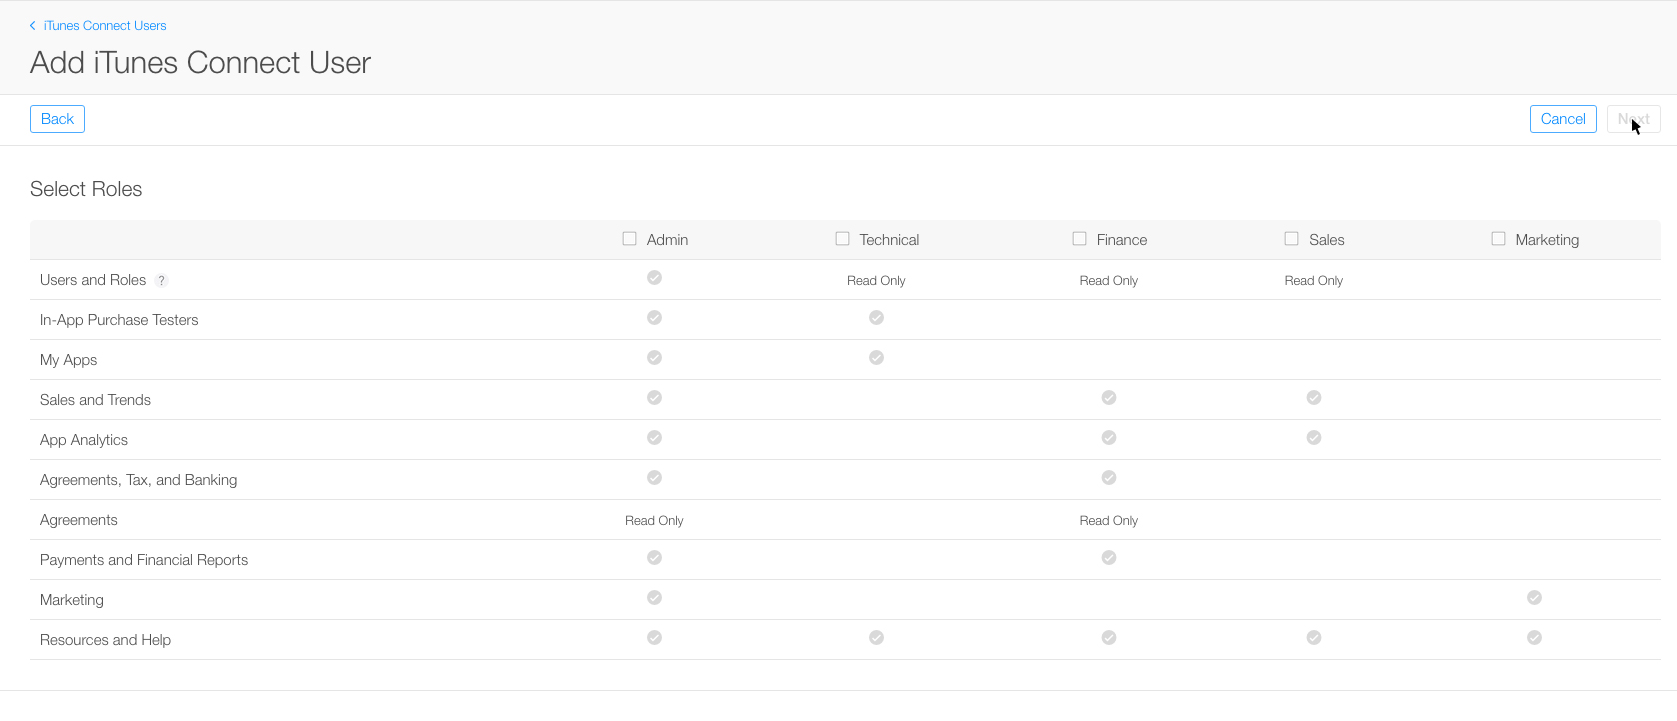Click the Admin checkmark for App Analytics

654,437
